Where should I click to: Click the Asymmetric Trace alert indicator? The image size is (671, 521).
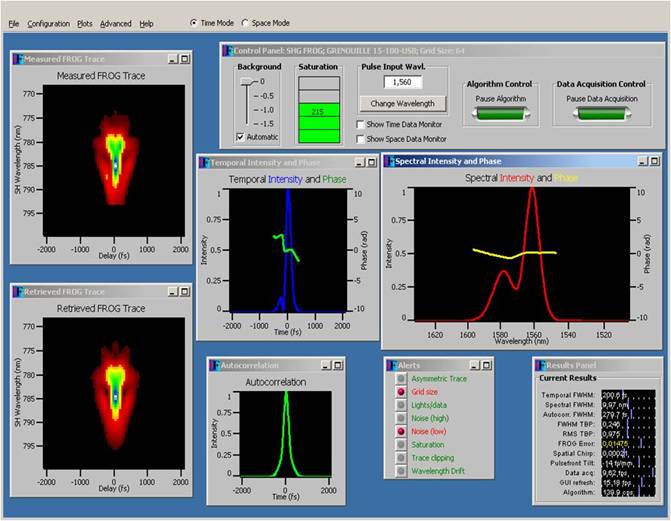click(401, 379)
